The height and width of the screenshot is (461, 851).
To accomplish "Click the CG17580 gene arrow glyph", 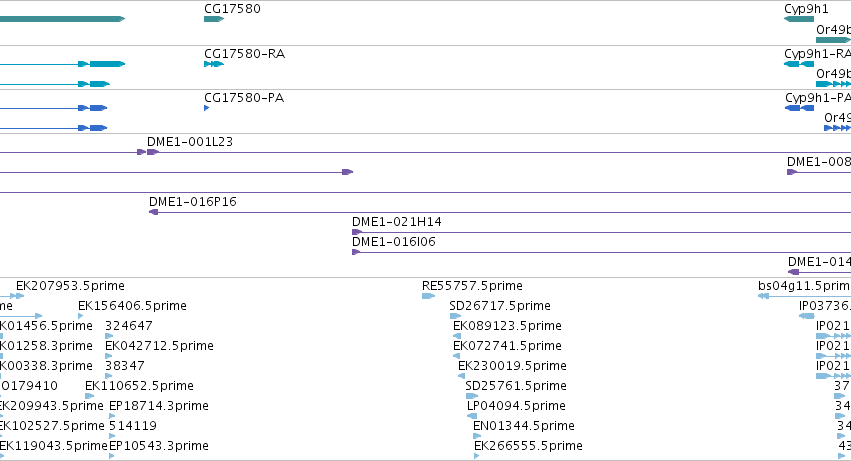I will [x=214, y=19].
